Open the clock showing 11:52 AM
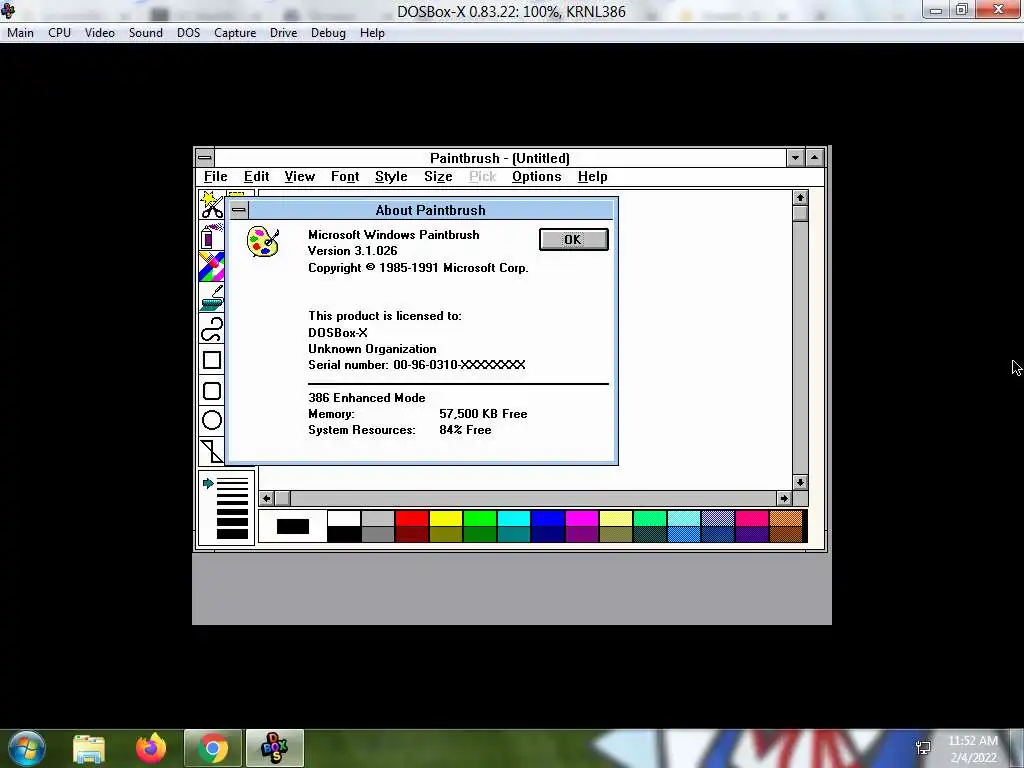Image resolution: width=1024 pixels, height=768 pixels. [973, 748]
